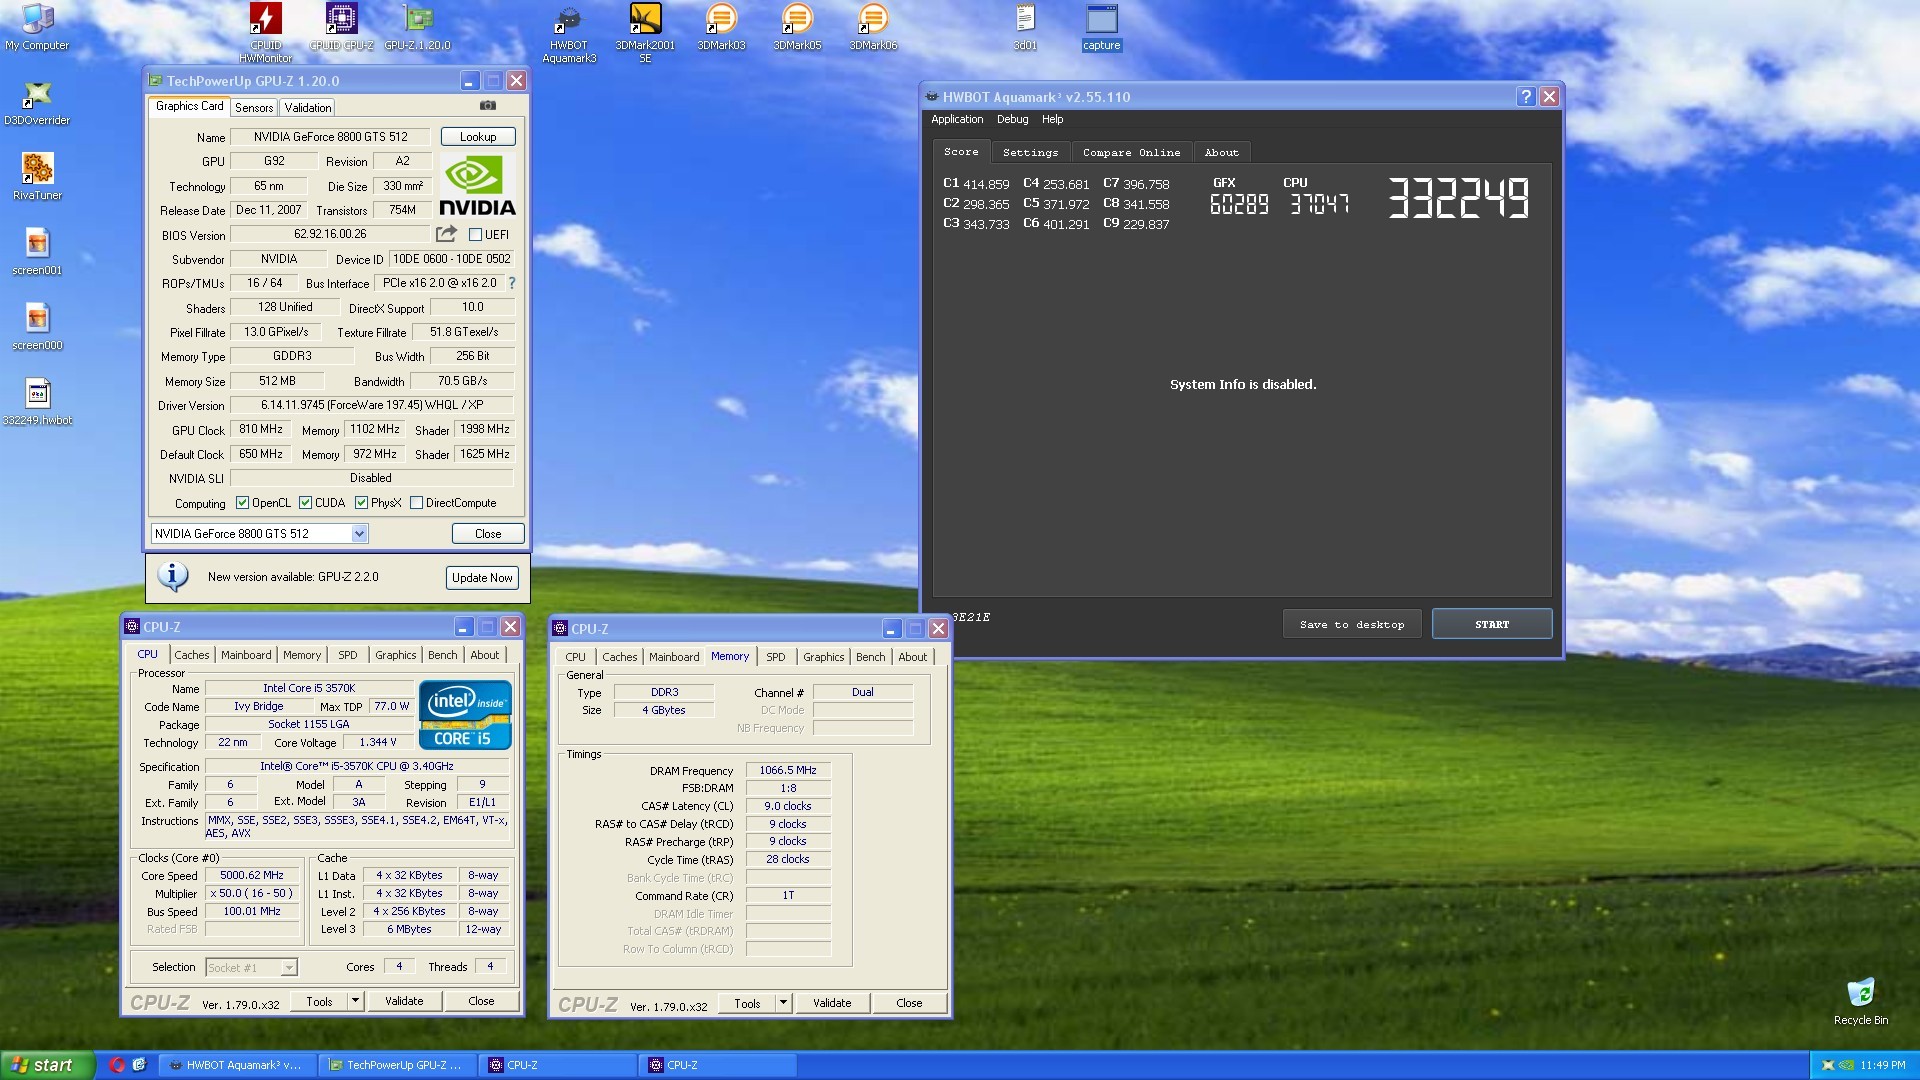The image size is (1920, 1080).
Task: Click Opera icon in quick launch
Action: 117,1065
